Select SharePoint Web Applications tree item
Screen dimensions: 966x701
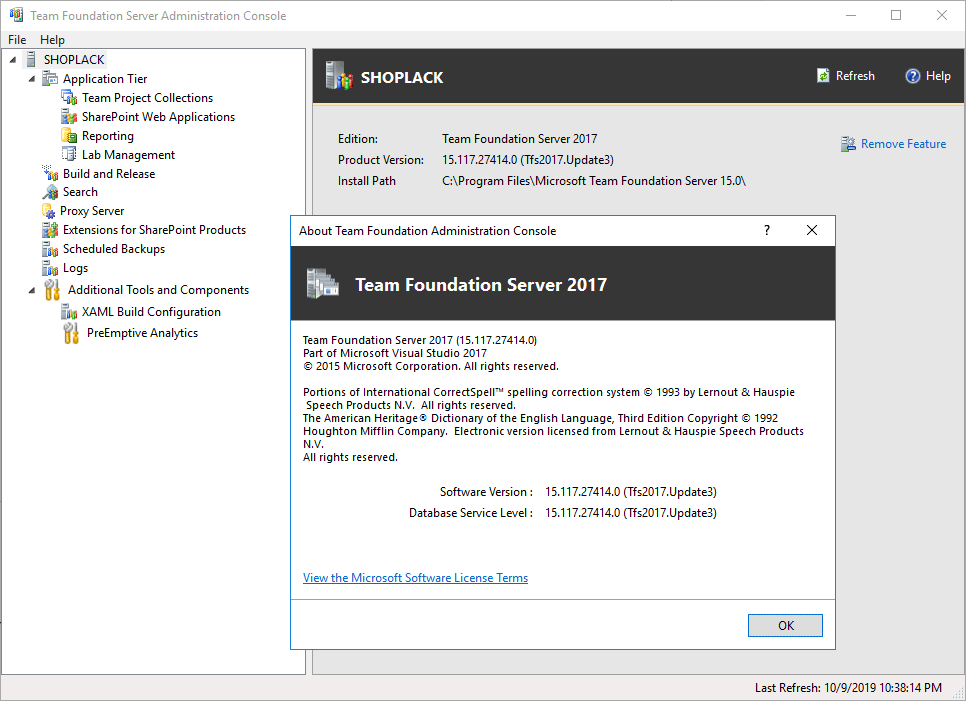tap(158, 117)
